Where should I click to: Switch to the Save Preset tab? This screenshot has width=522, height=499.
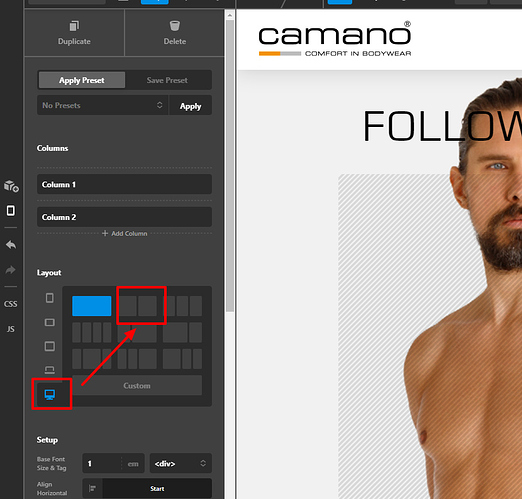tap(167, 80)
